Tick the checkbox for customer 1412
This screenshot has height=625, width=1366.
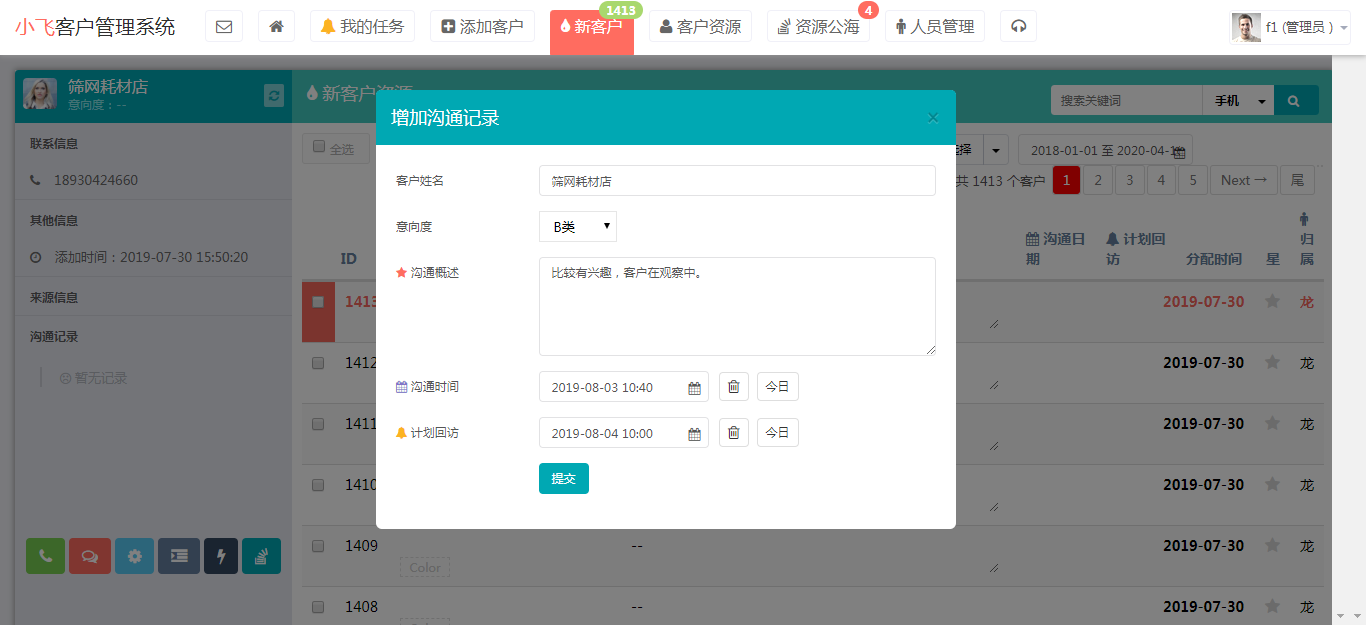pyautogui.click(x=318, y=363)
